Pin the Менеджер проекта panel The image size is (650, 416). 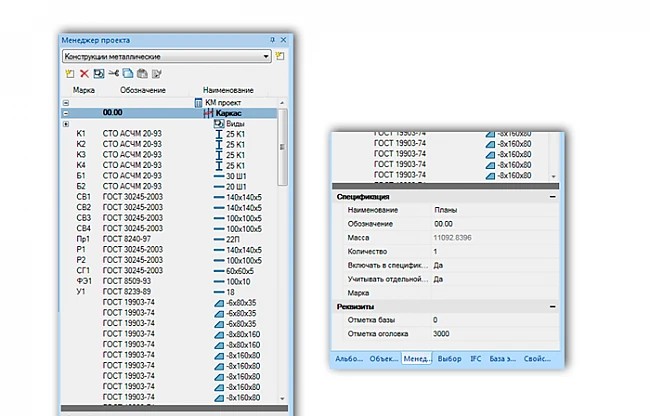tap(273, 40)
